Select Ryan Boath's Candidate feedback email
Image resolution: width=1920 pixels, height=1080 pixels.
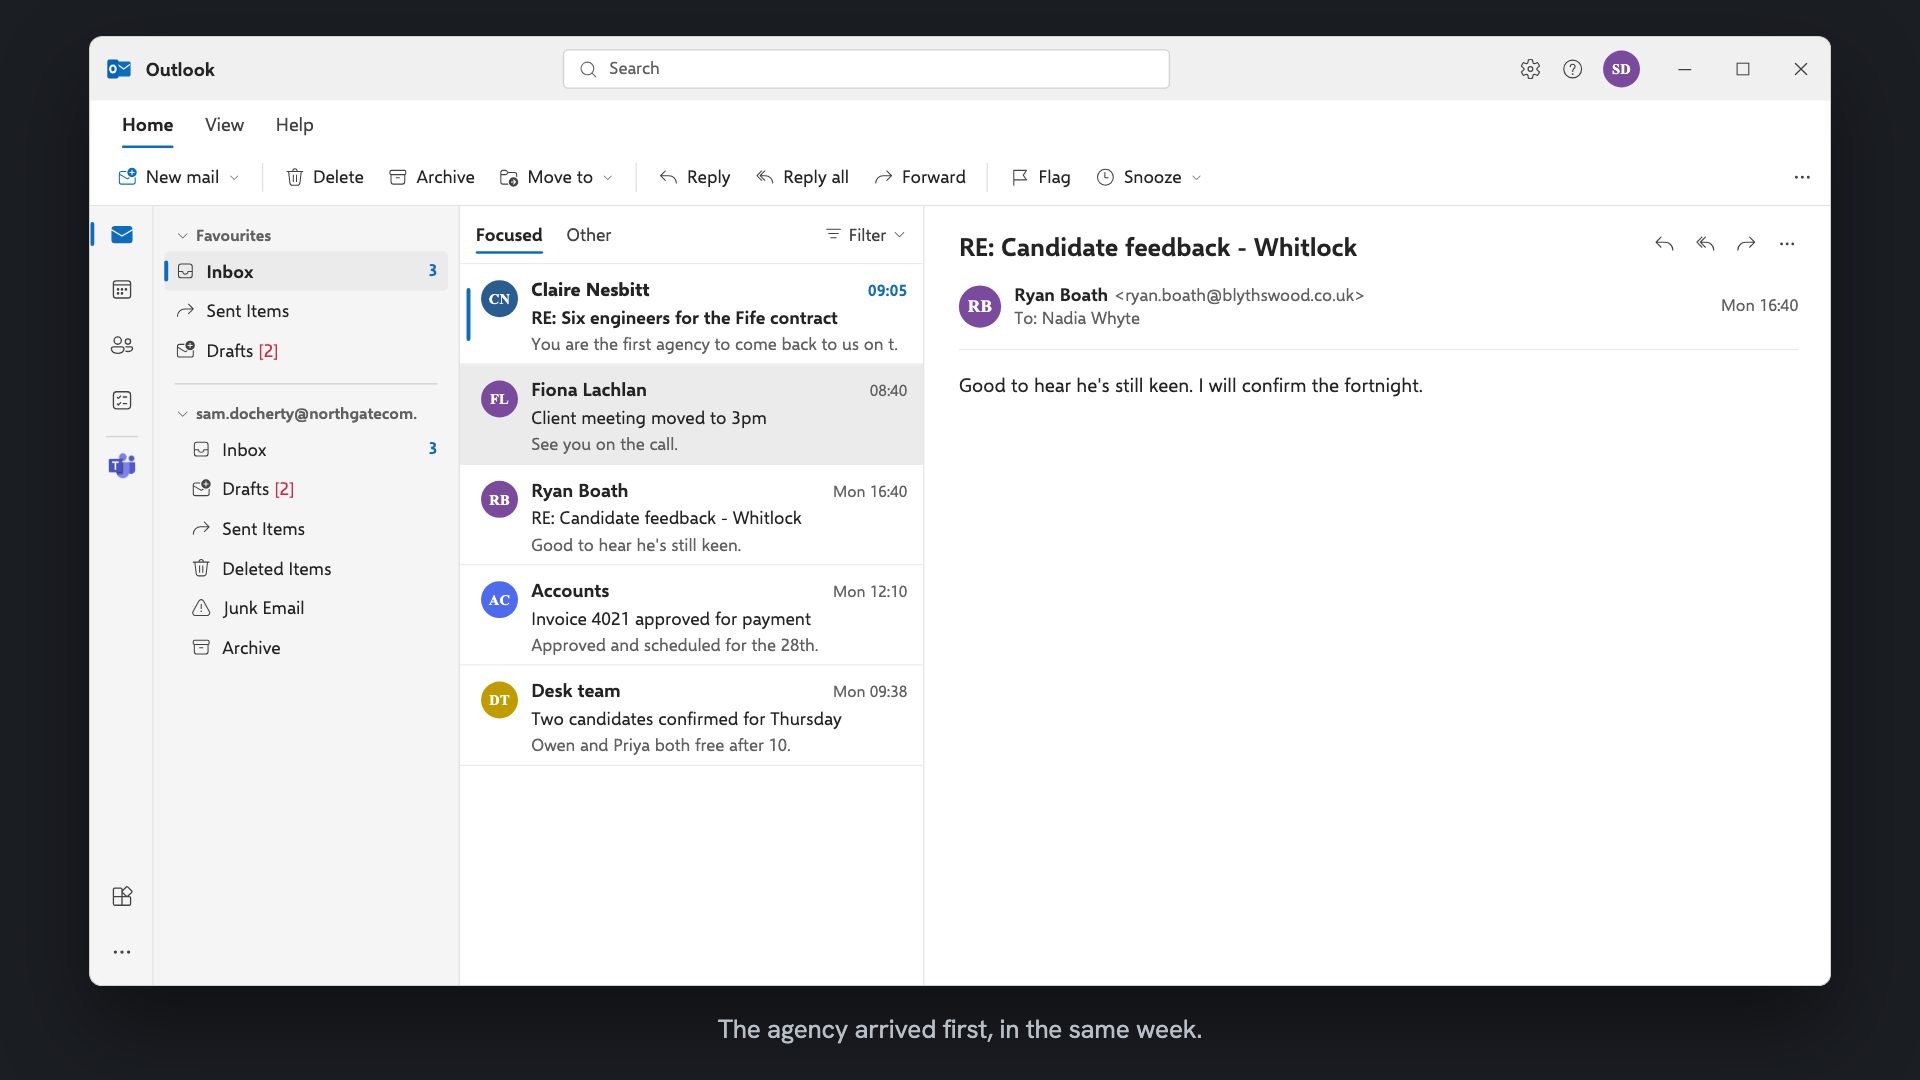(x=691, y=516)
